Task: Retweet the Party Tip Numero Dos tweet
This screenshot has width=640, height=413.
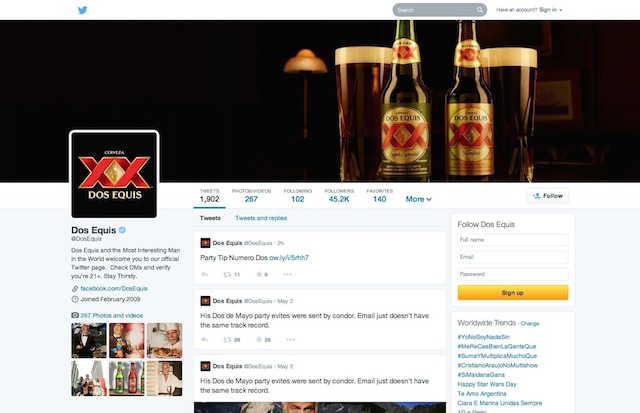Action: (x=225, y=273)
